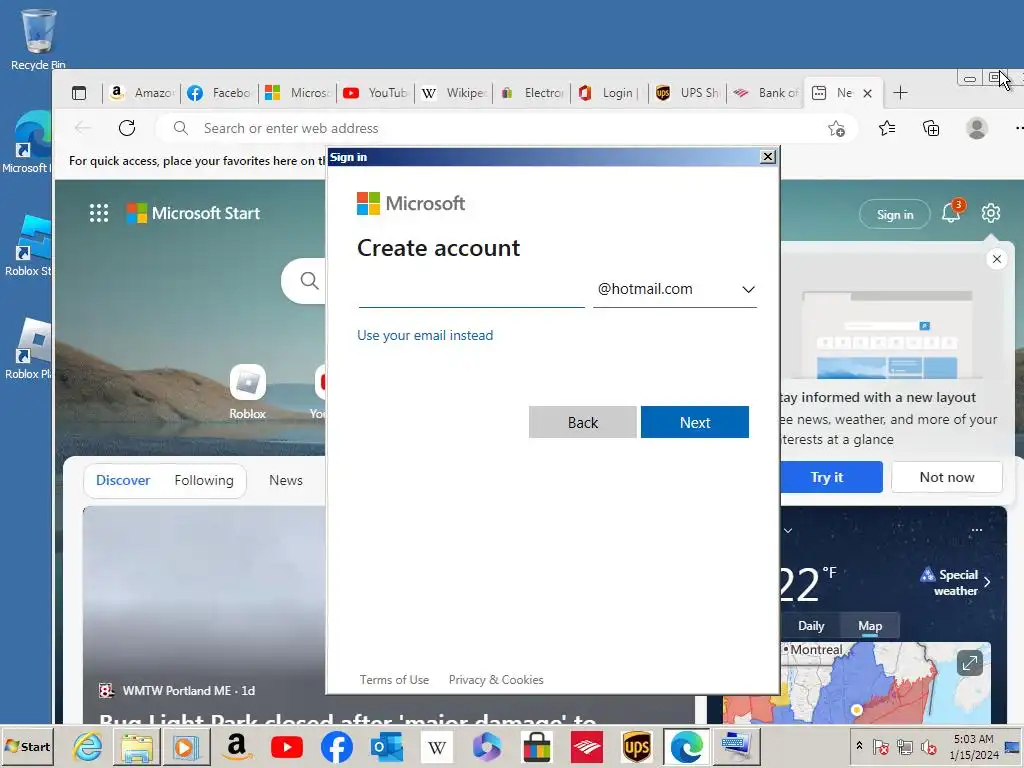Open Privacy & Cookies link
The height and width of the screenshot is (768, 1024).
[496, 680]
